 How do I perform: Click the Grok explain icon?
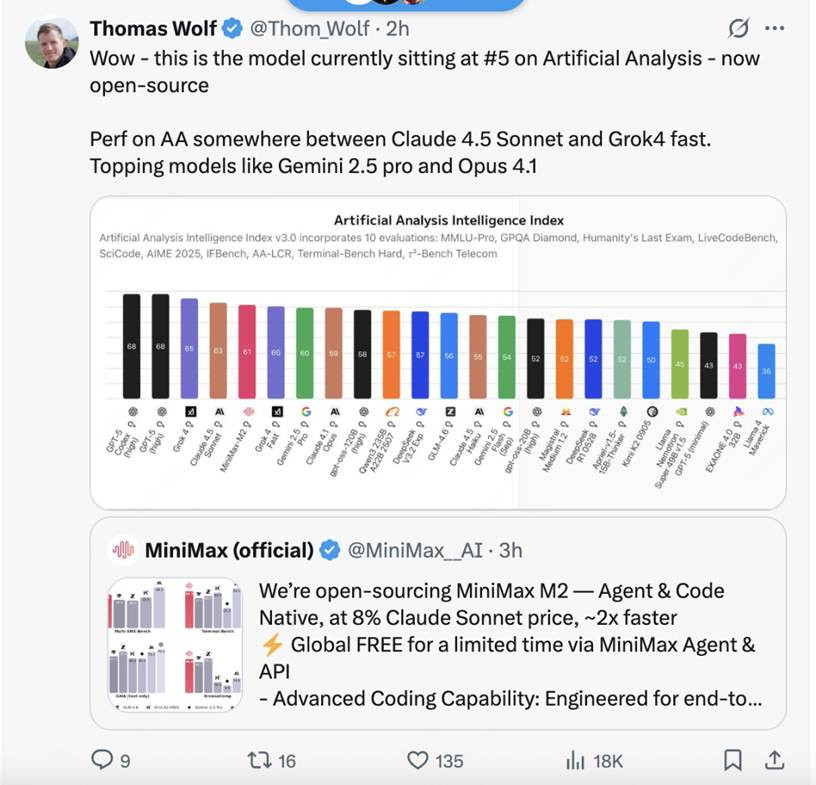point(741,29)
